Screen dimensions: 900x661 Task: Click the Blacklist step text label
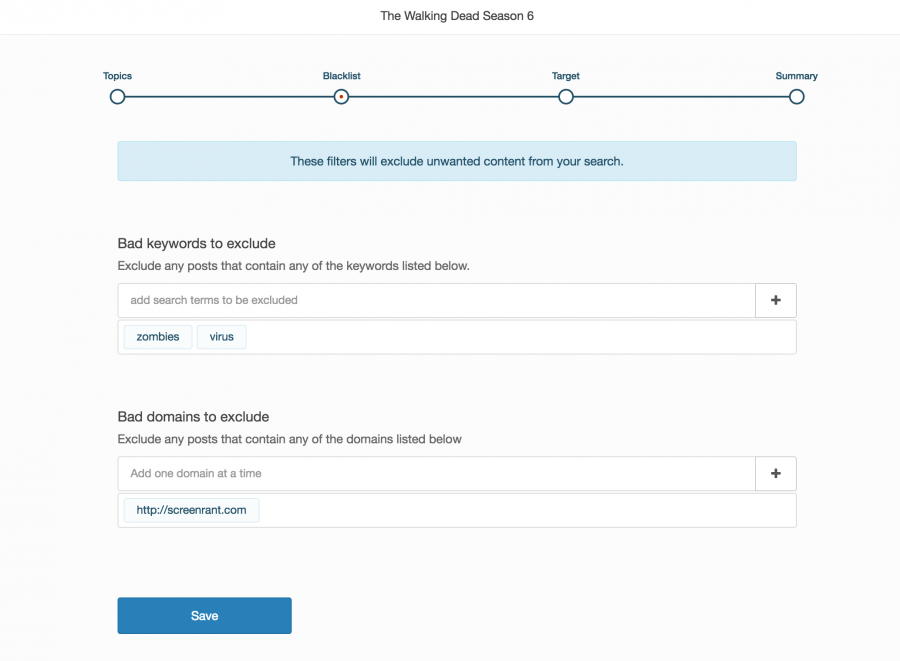coord(341,76)
